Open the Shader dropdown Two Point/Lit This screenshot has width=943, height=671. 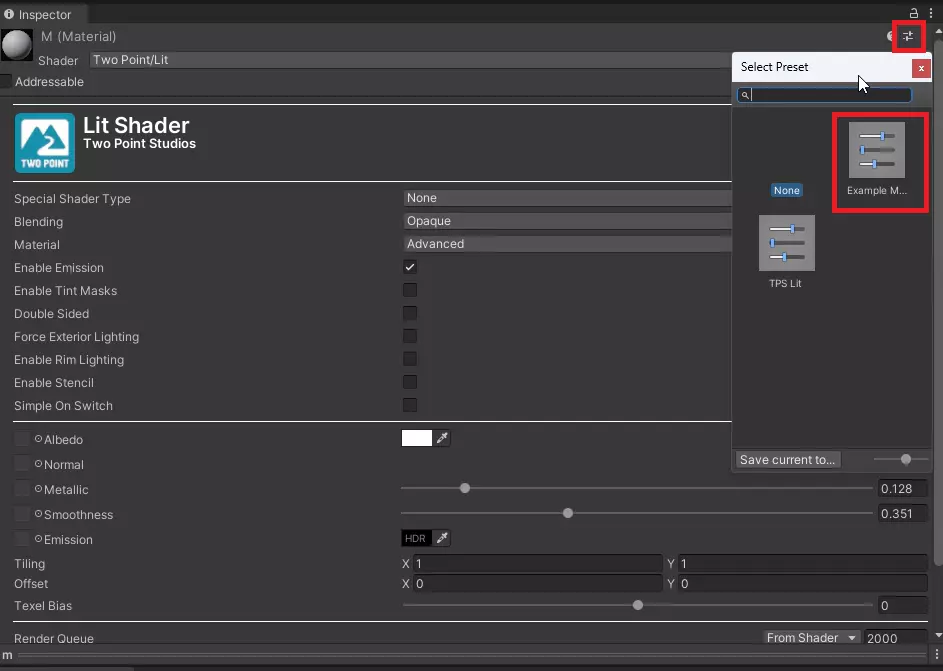[x=410, y=60]
